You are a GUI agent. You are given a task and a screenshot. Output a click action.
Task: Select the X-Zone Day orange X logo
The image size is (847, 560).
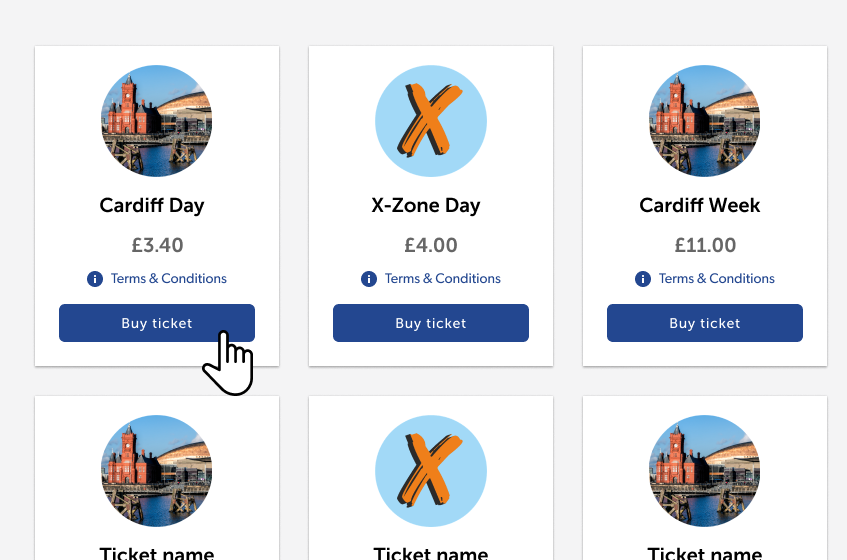tap(431, 121)
